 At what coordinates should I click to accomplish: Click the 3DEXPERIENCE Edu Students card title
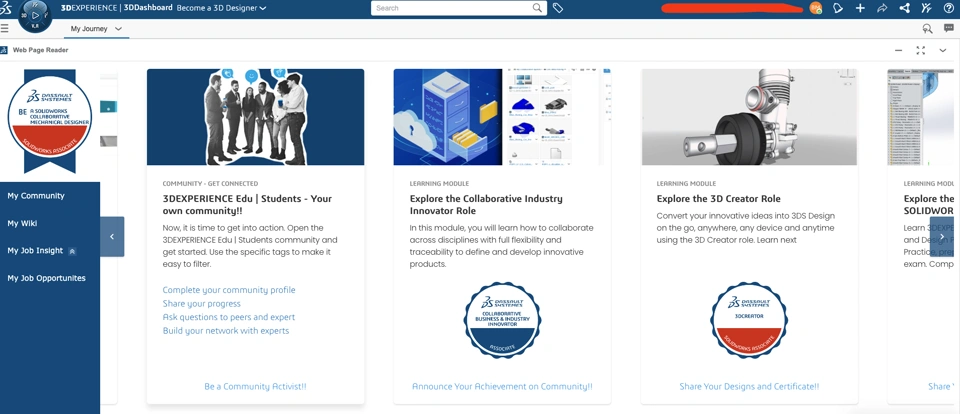(247, 205)
